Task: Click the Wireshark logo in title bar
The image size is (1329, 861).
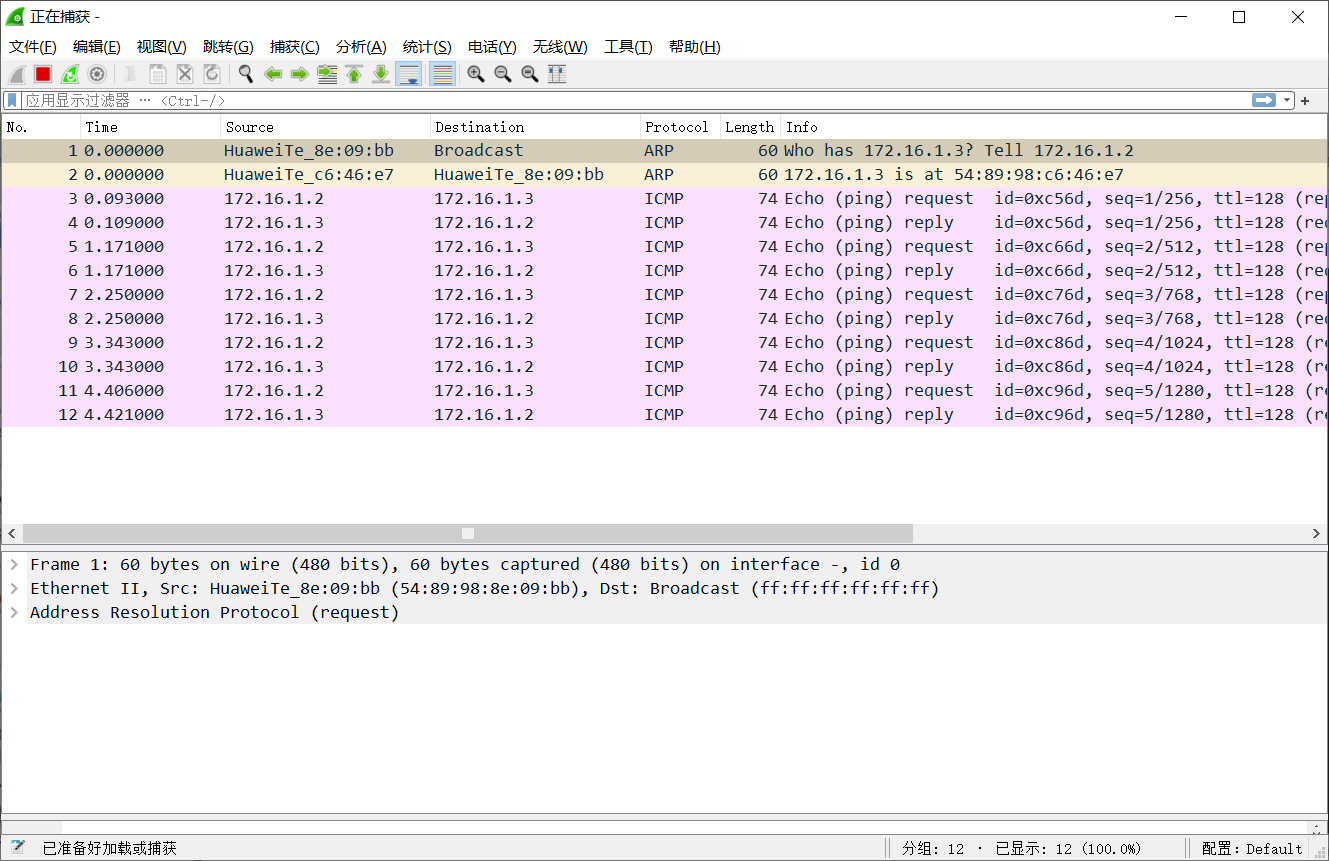Action: click(x=15, y=17)
